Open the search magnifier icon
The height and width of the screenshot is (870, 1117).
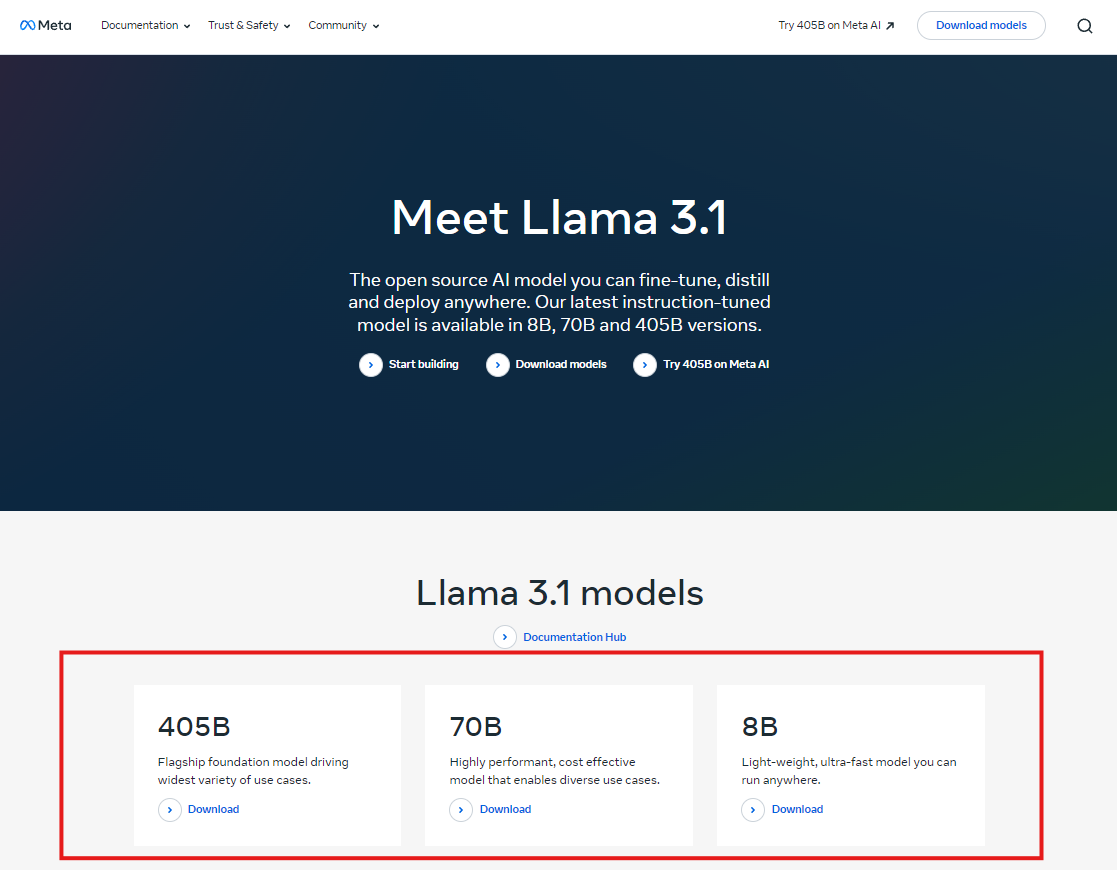point(1084,26)
